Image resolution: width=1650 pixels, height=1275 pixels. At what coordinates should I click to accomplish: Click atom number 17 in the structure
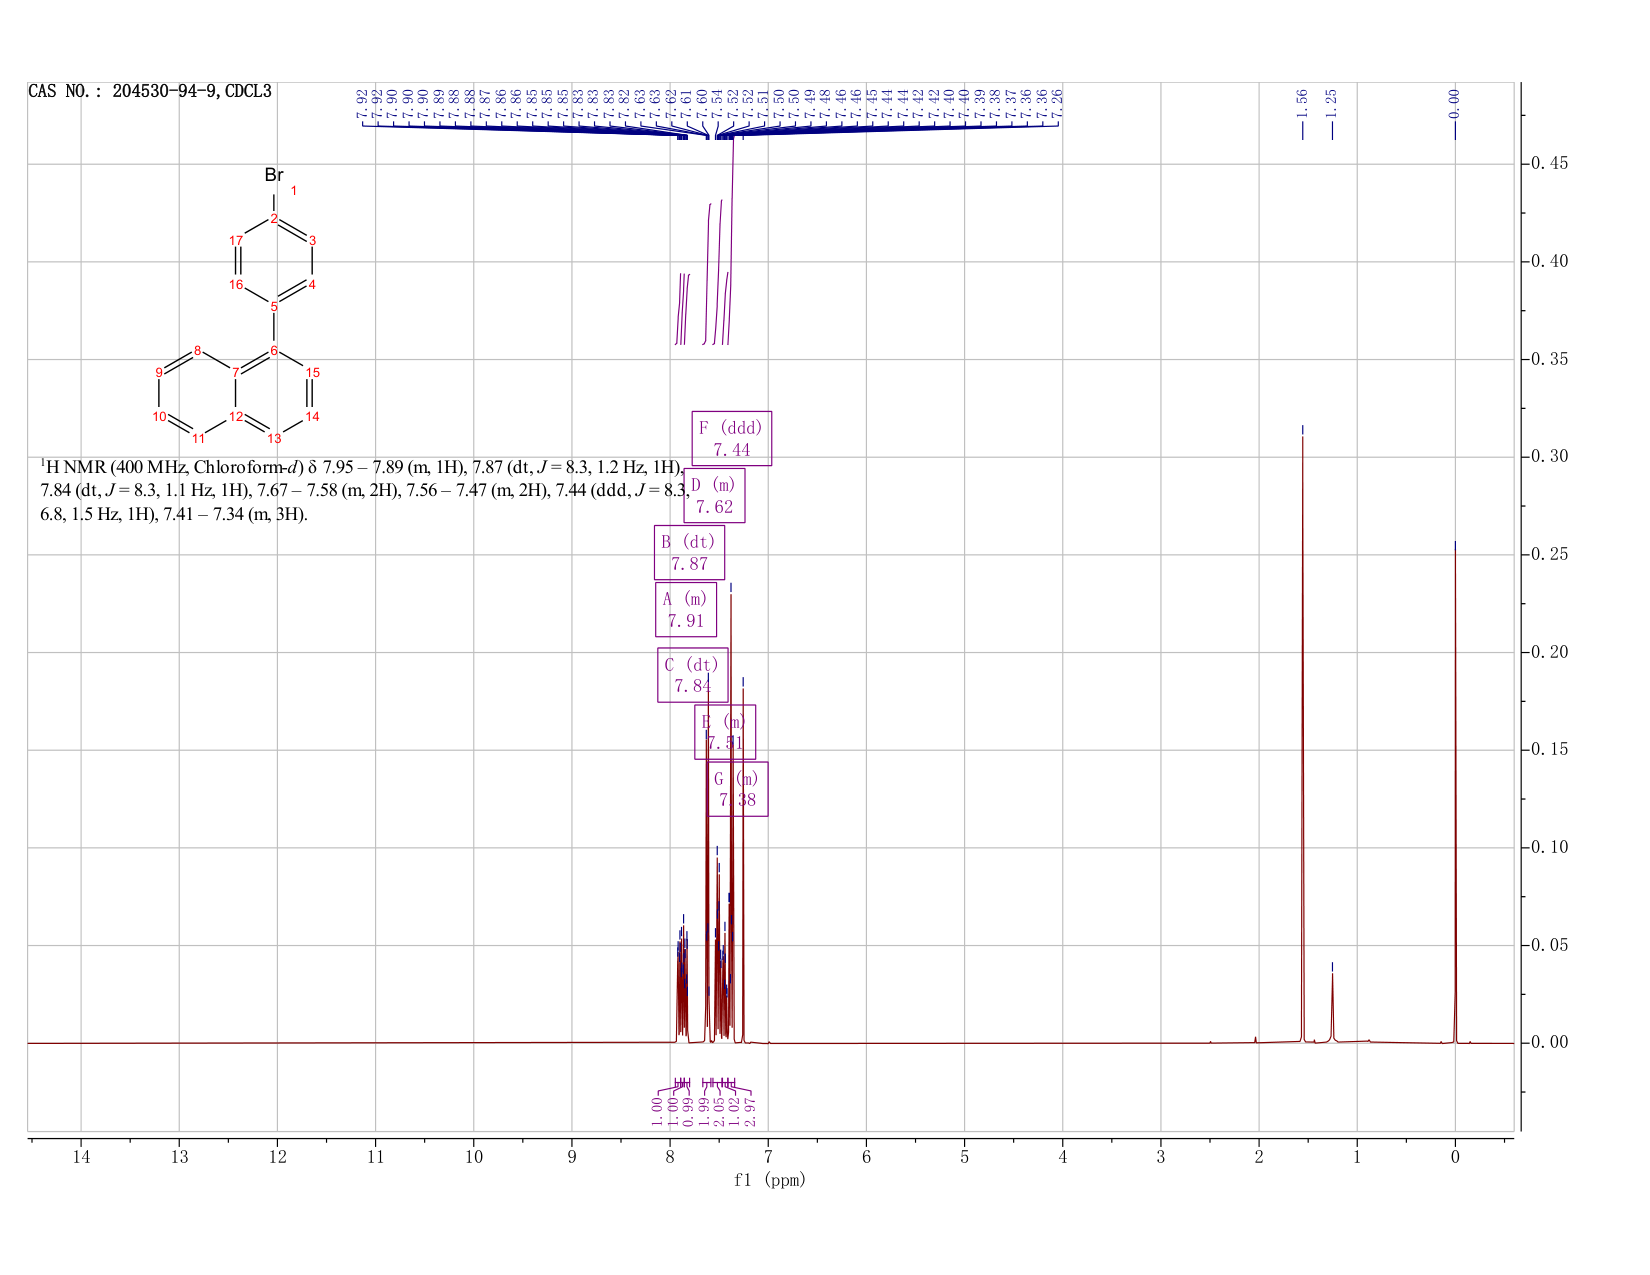236,241
